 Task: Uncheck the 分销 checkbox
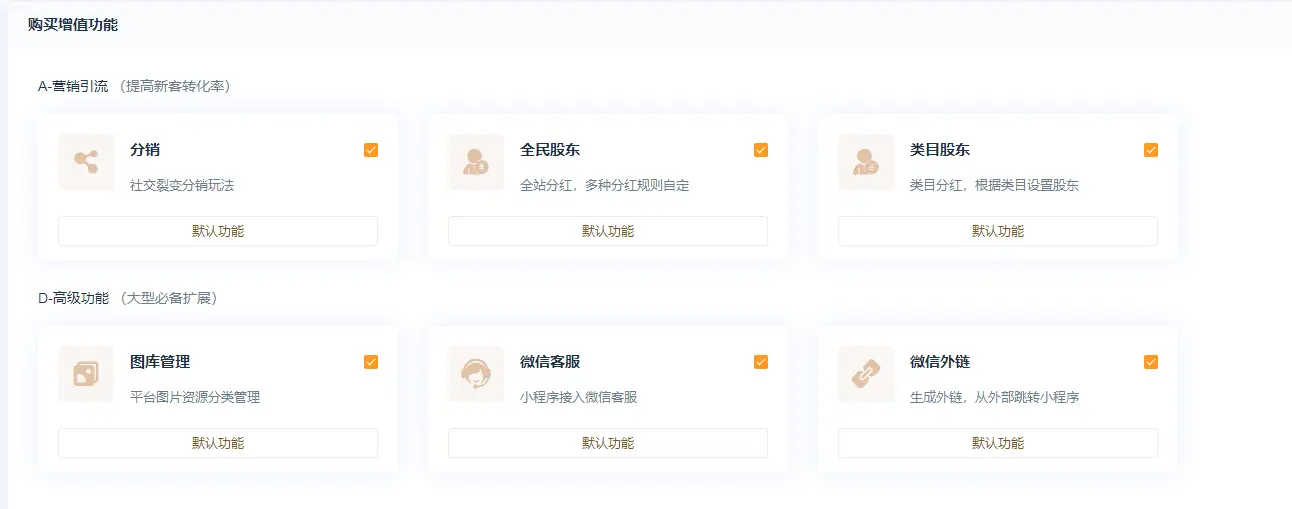click(x=371, y=150)
